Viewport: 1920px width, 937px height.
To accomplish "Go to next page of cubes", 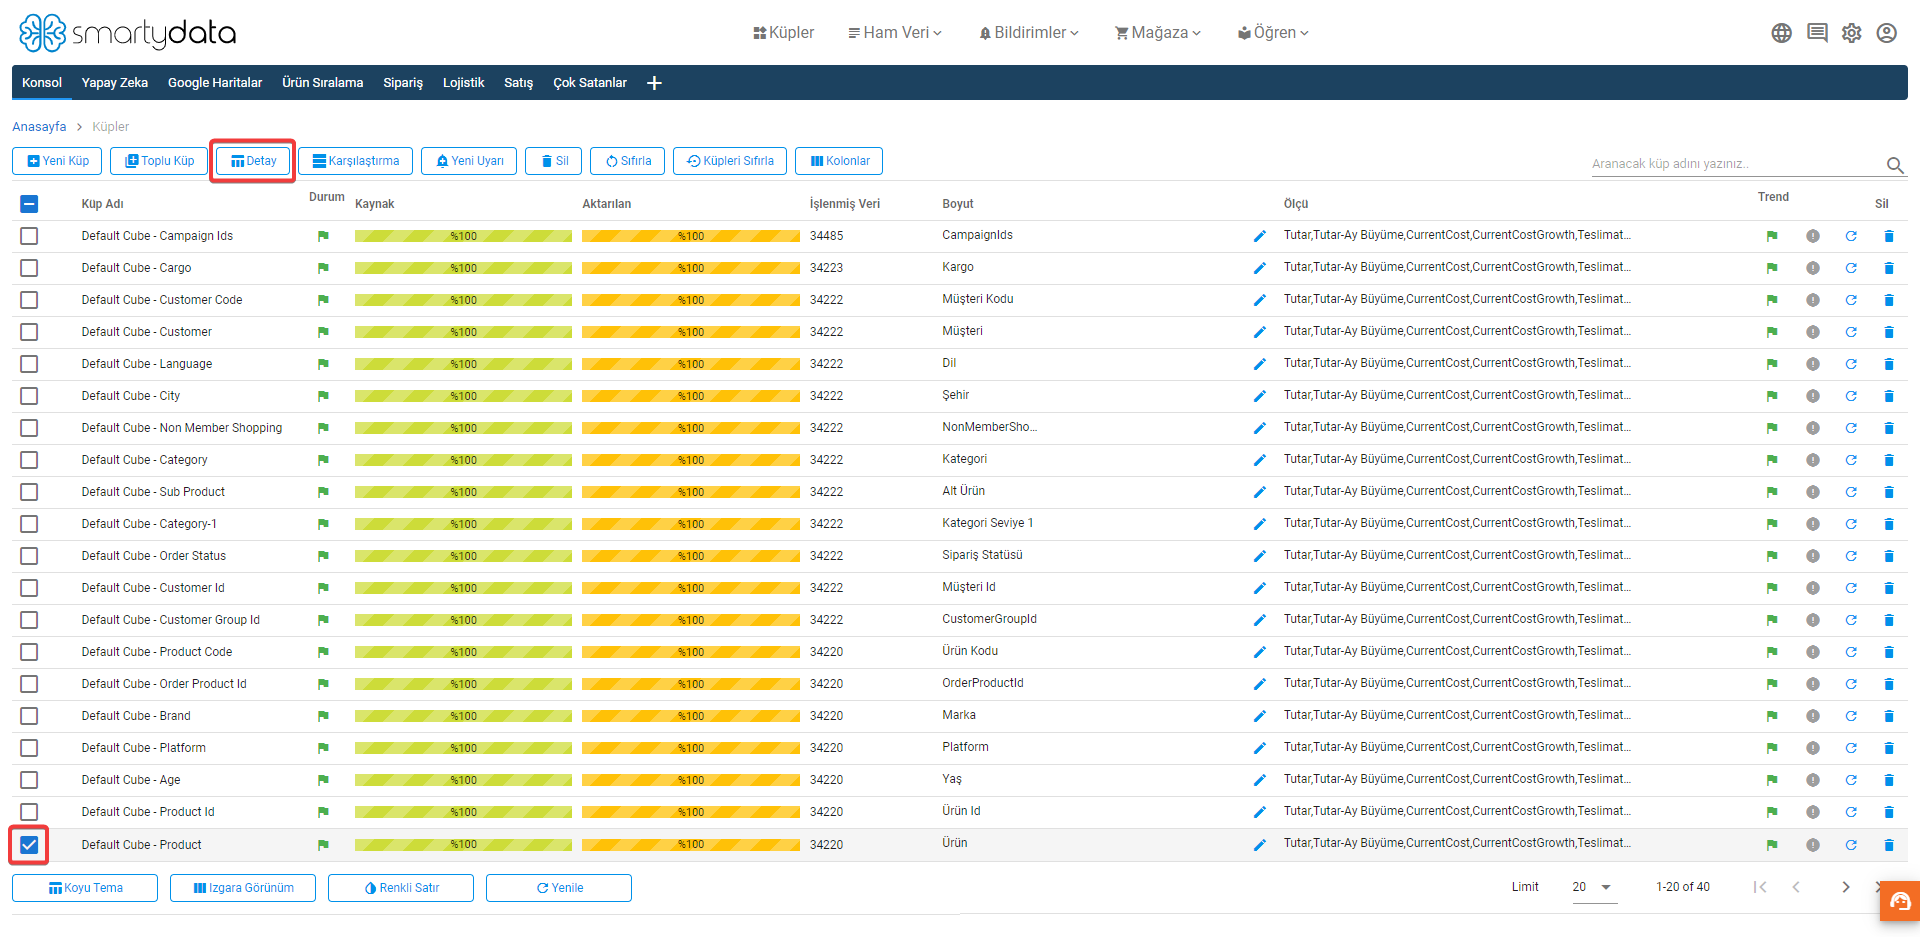I will (1846, 887).
